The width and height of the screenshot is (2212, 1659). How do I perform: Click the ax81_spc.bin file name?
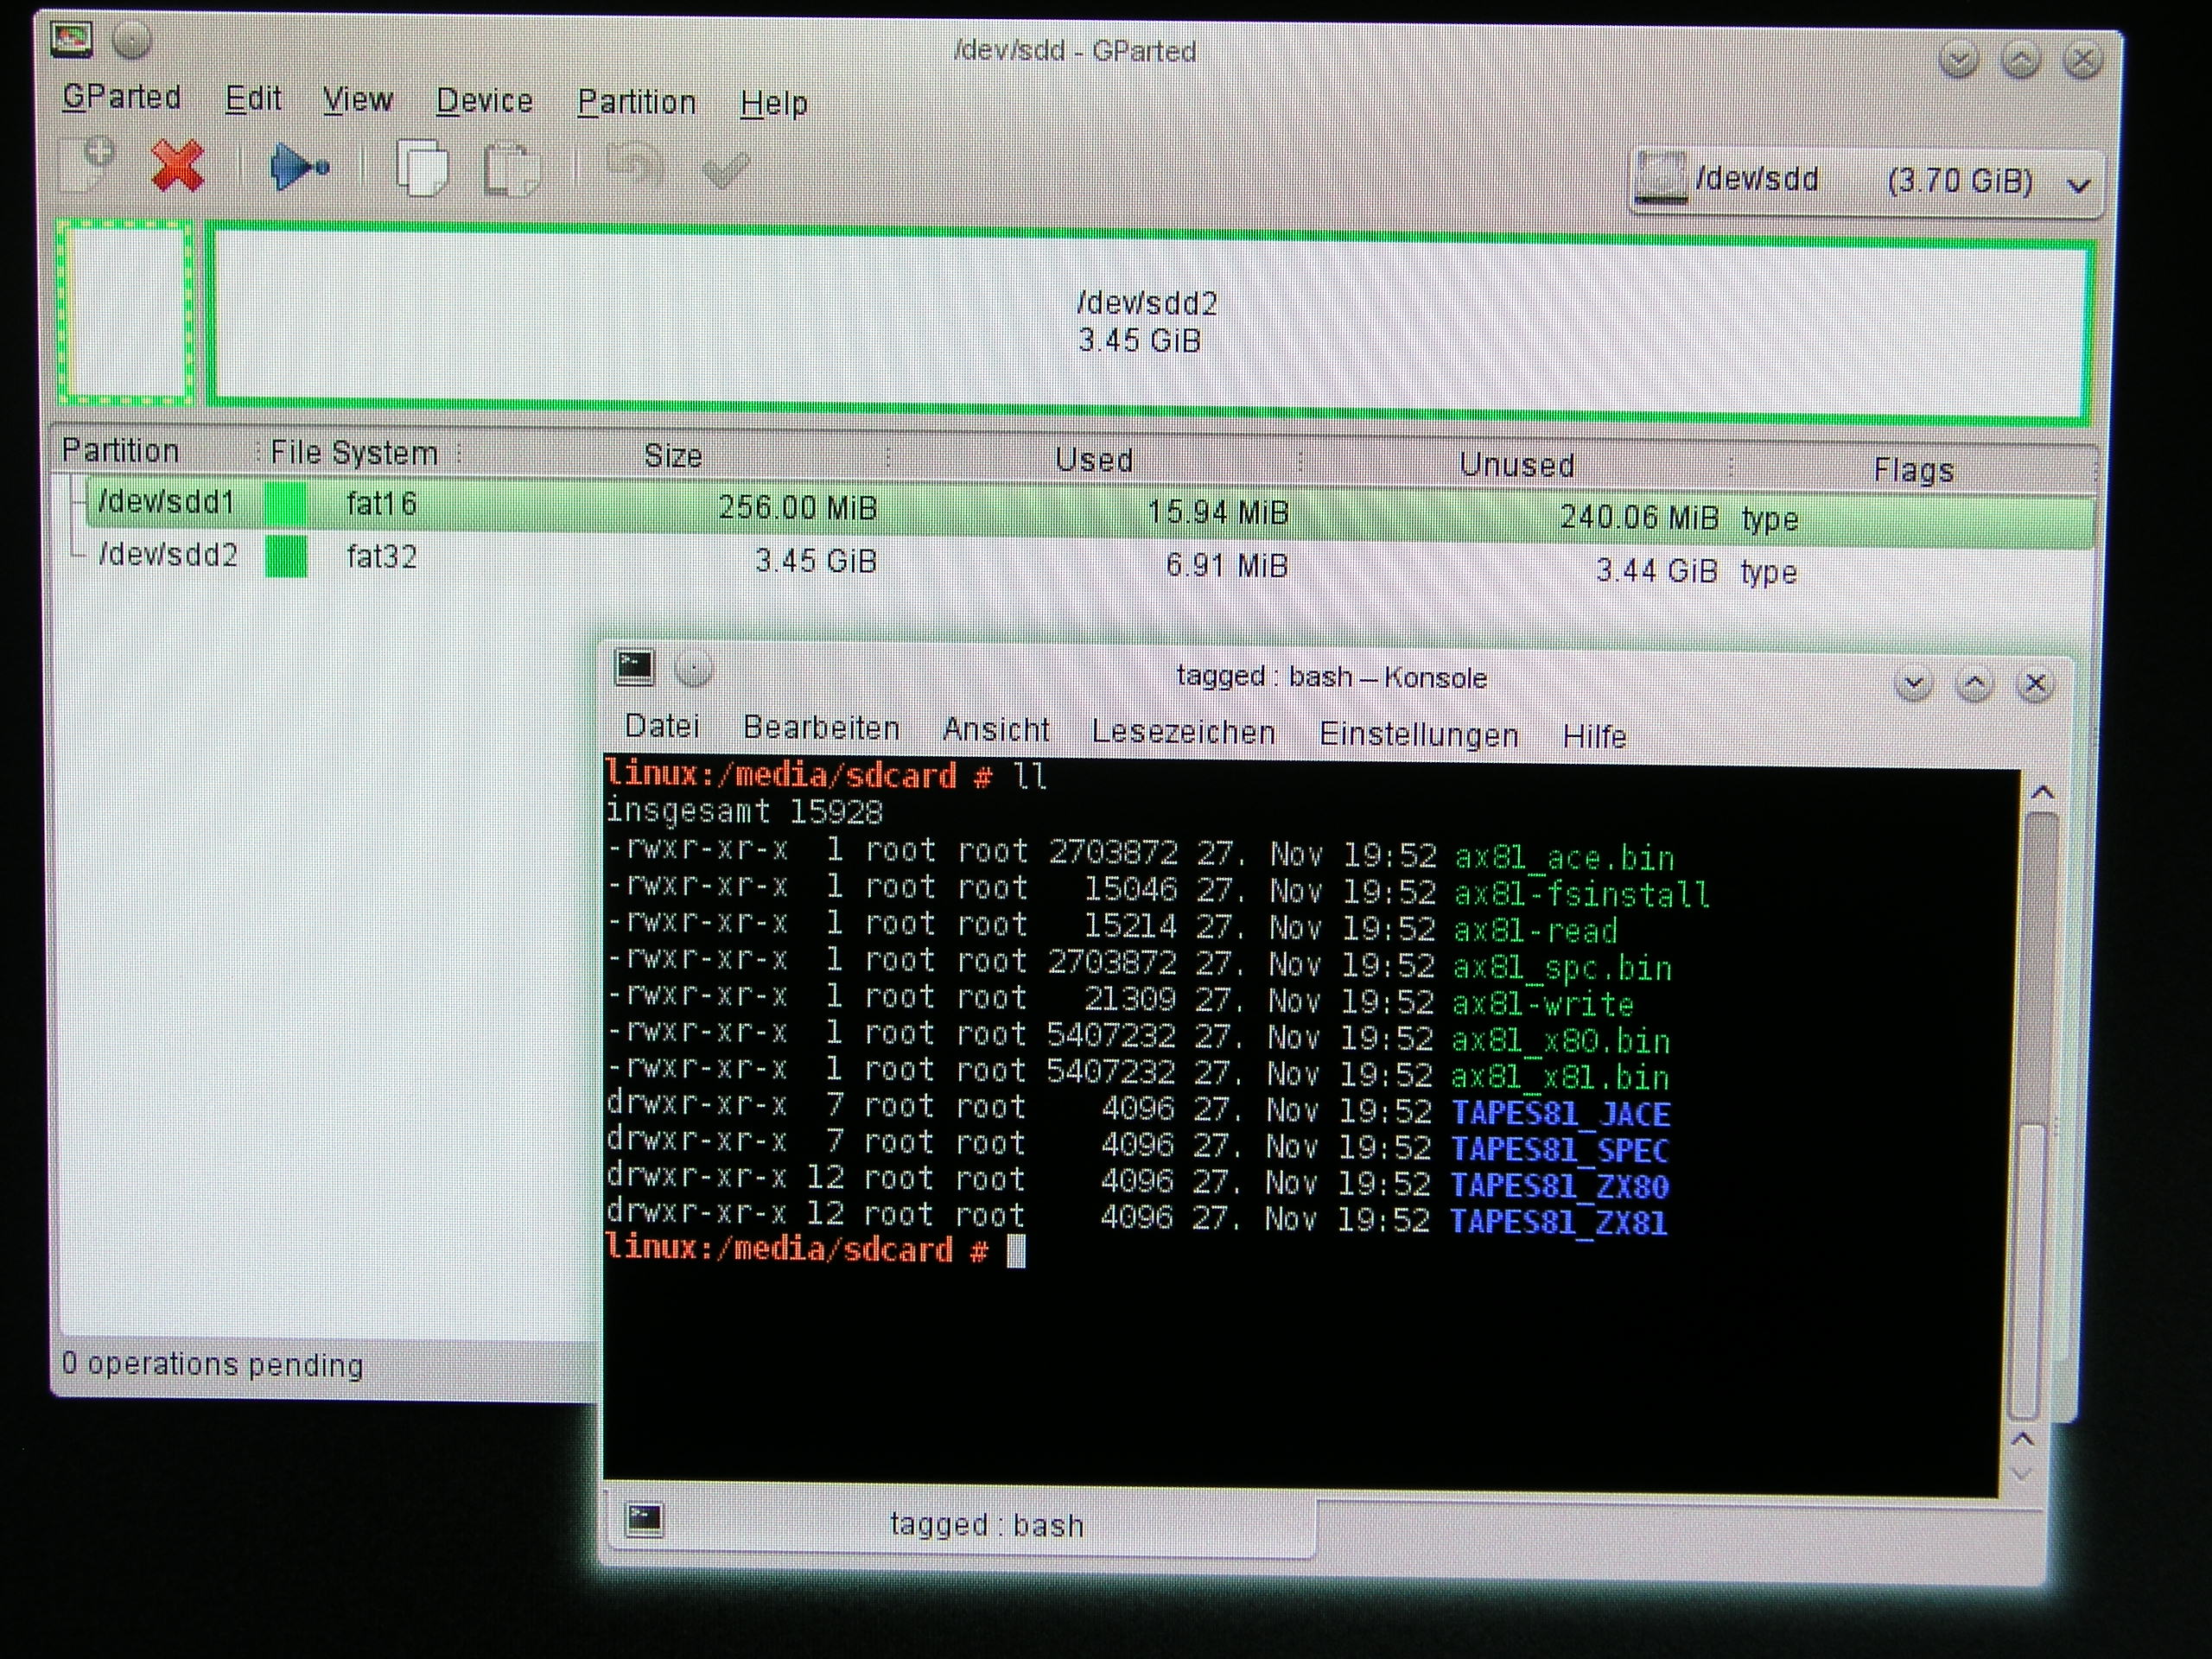coord(1562,968)
